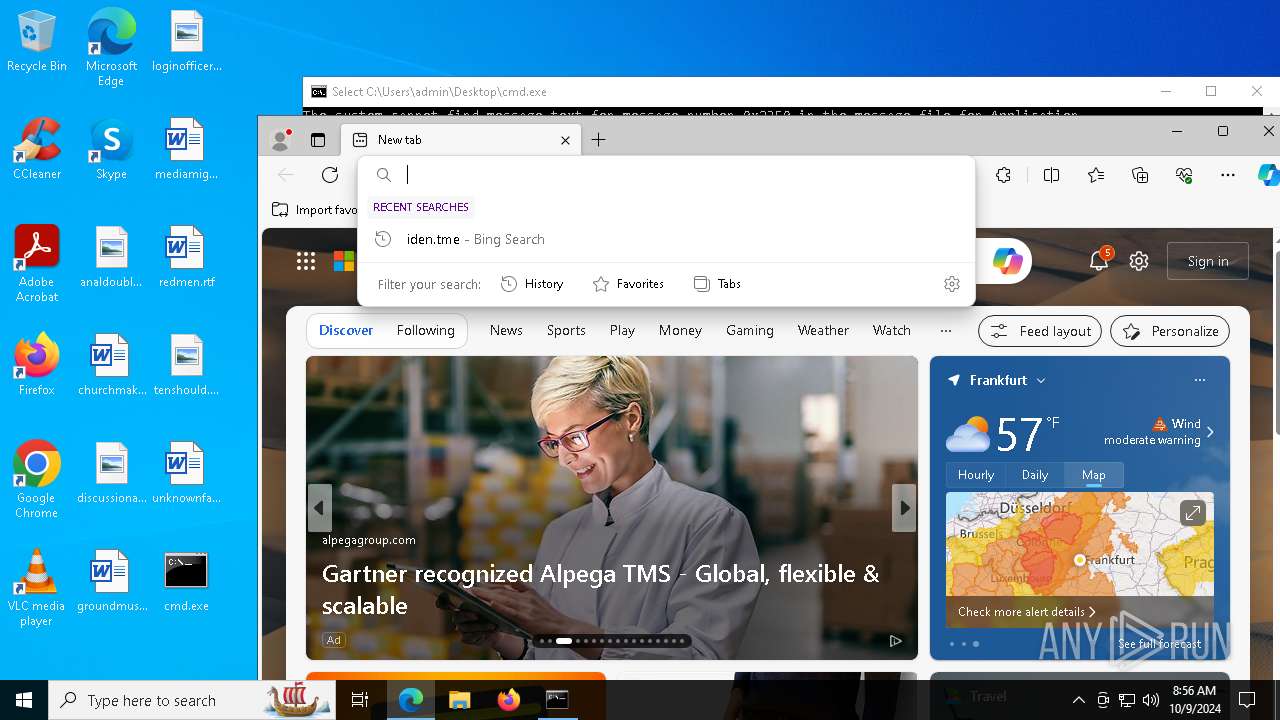The image size is (1280, 720).
Task: Switch to Firefox on taskbar
Action: (x=508, y=700)
